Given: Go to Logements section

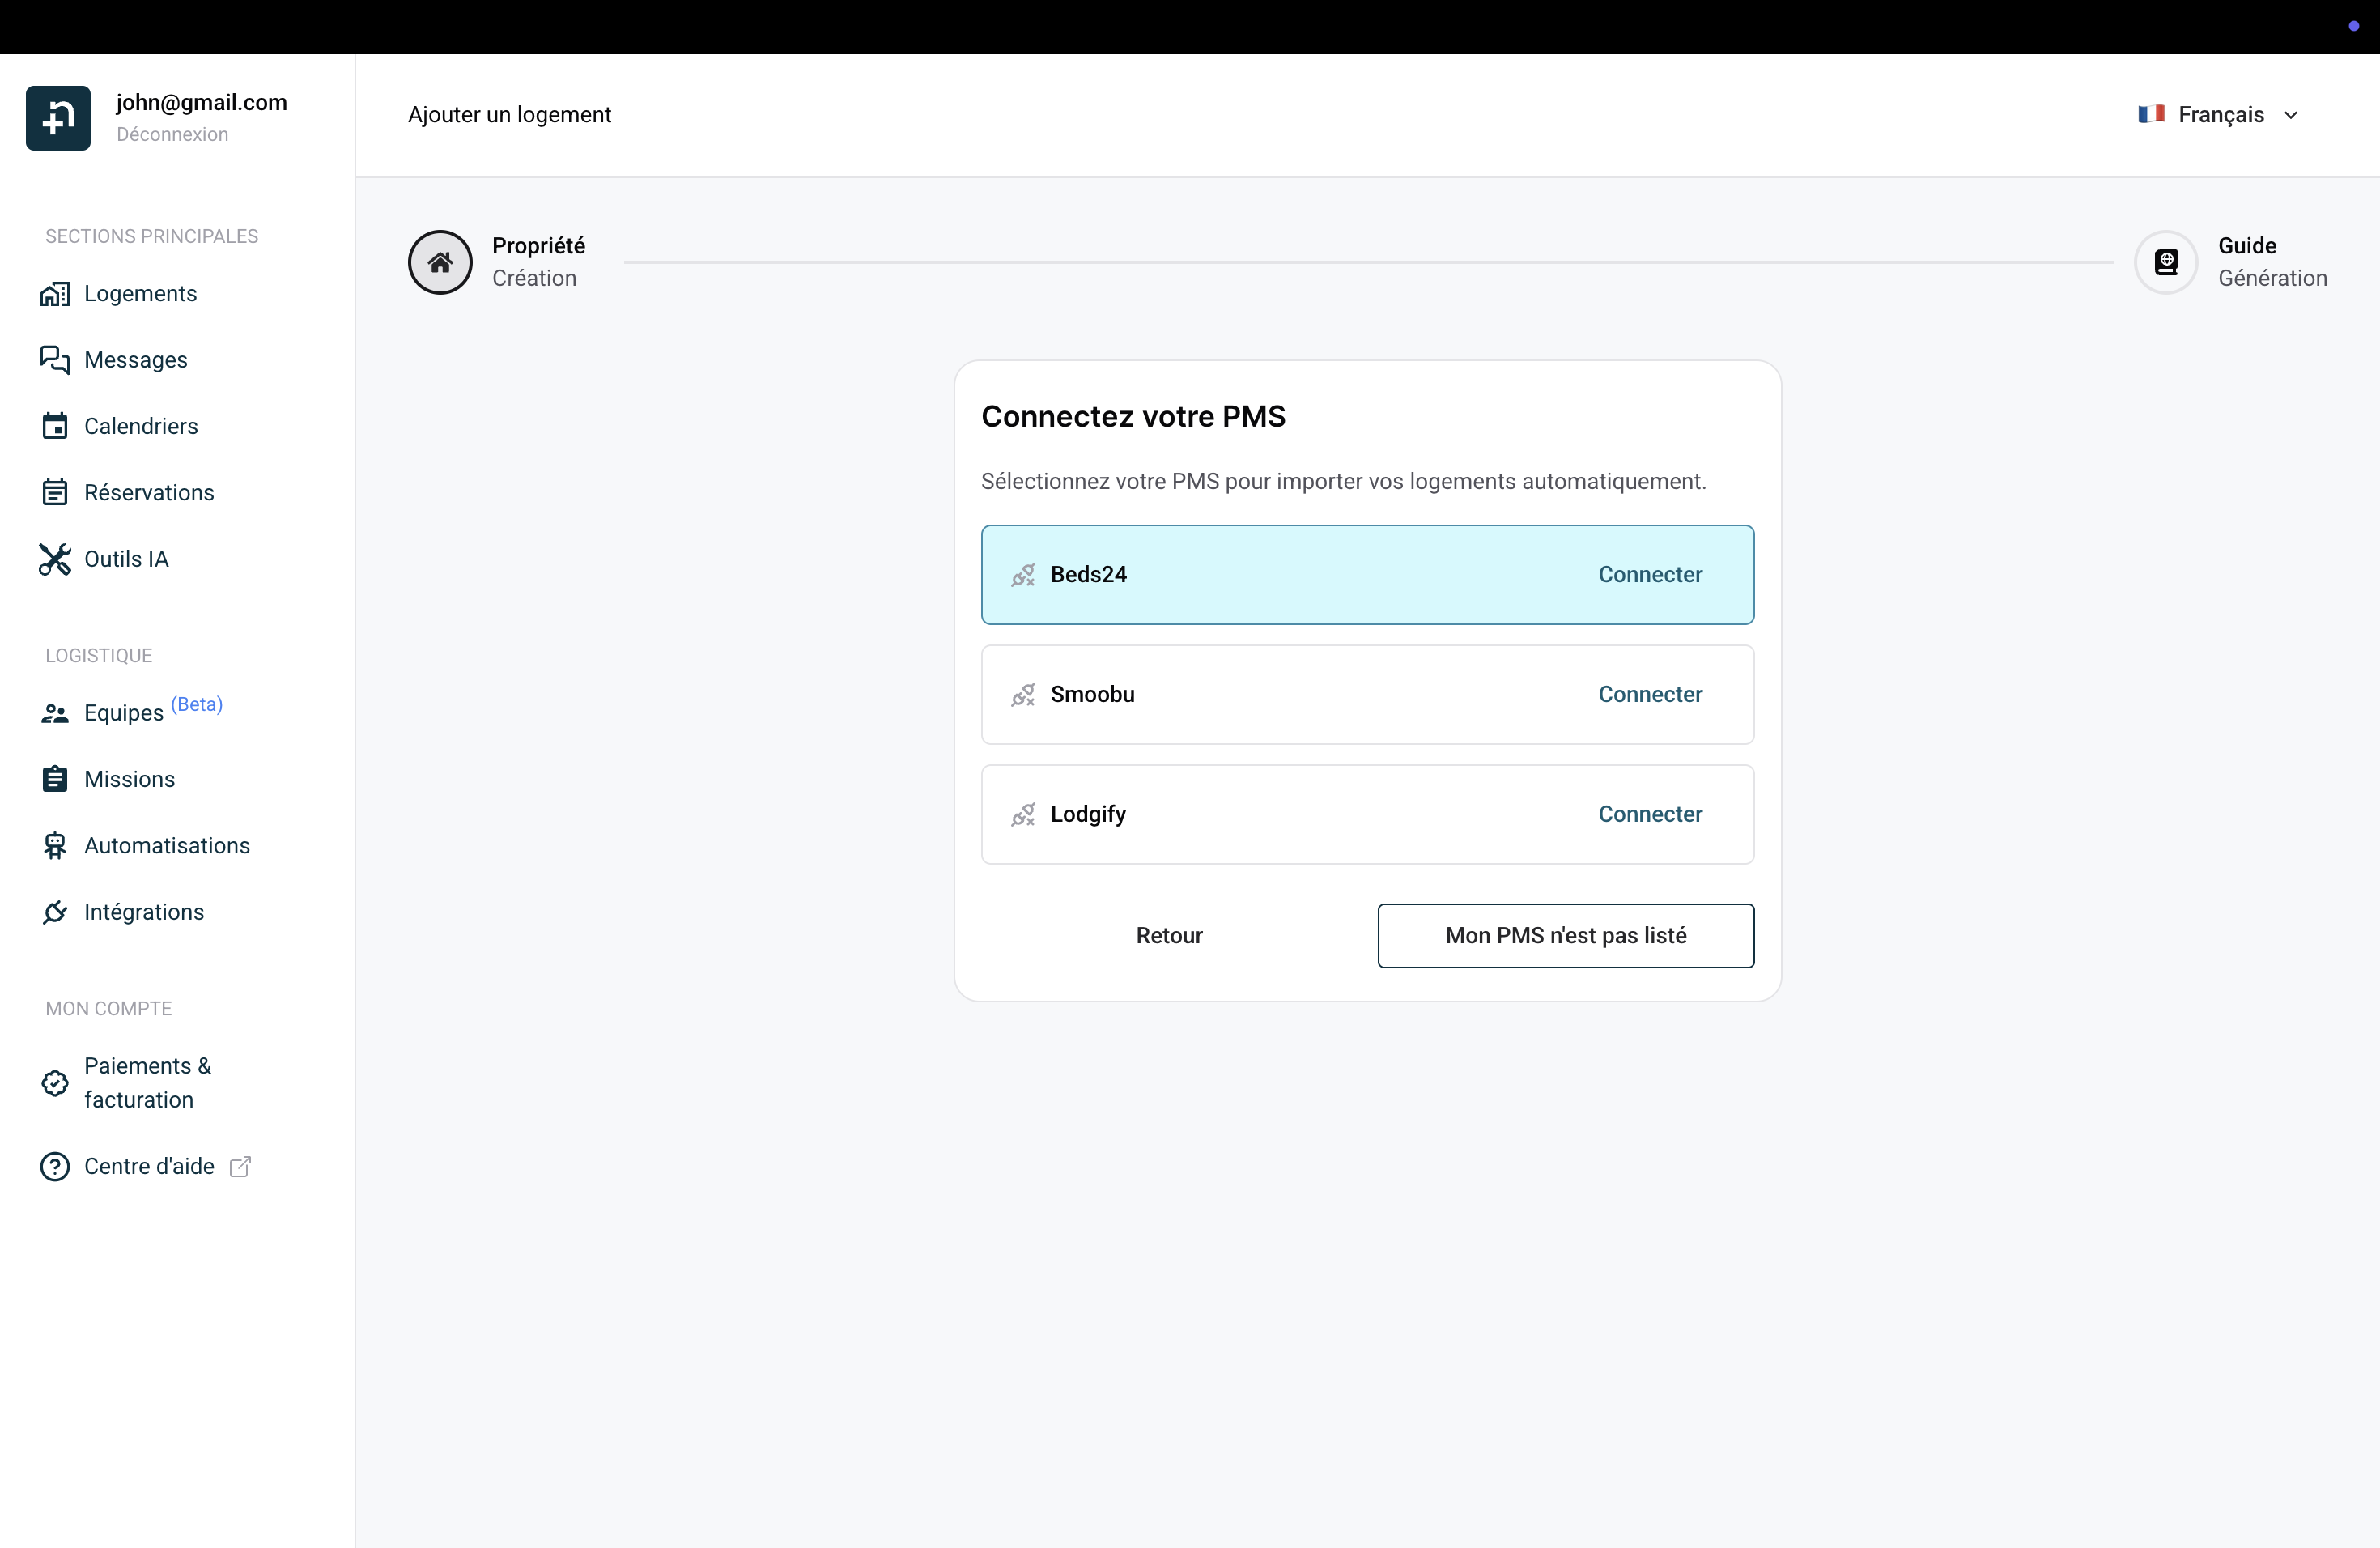Looking at the screenshot, I should 140,294.
